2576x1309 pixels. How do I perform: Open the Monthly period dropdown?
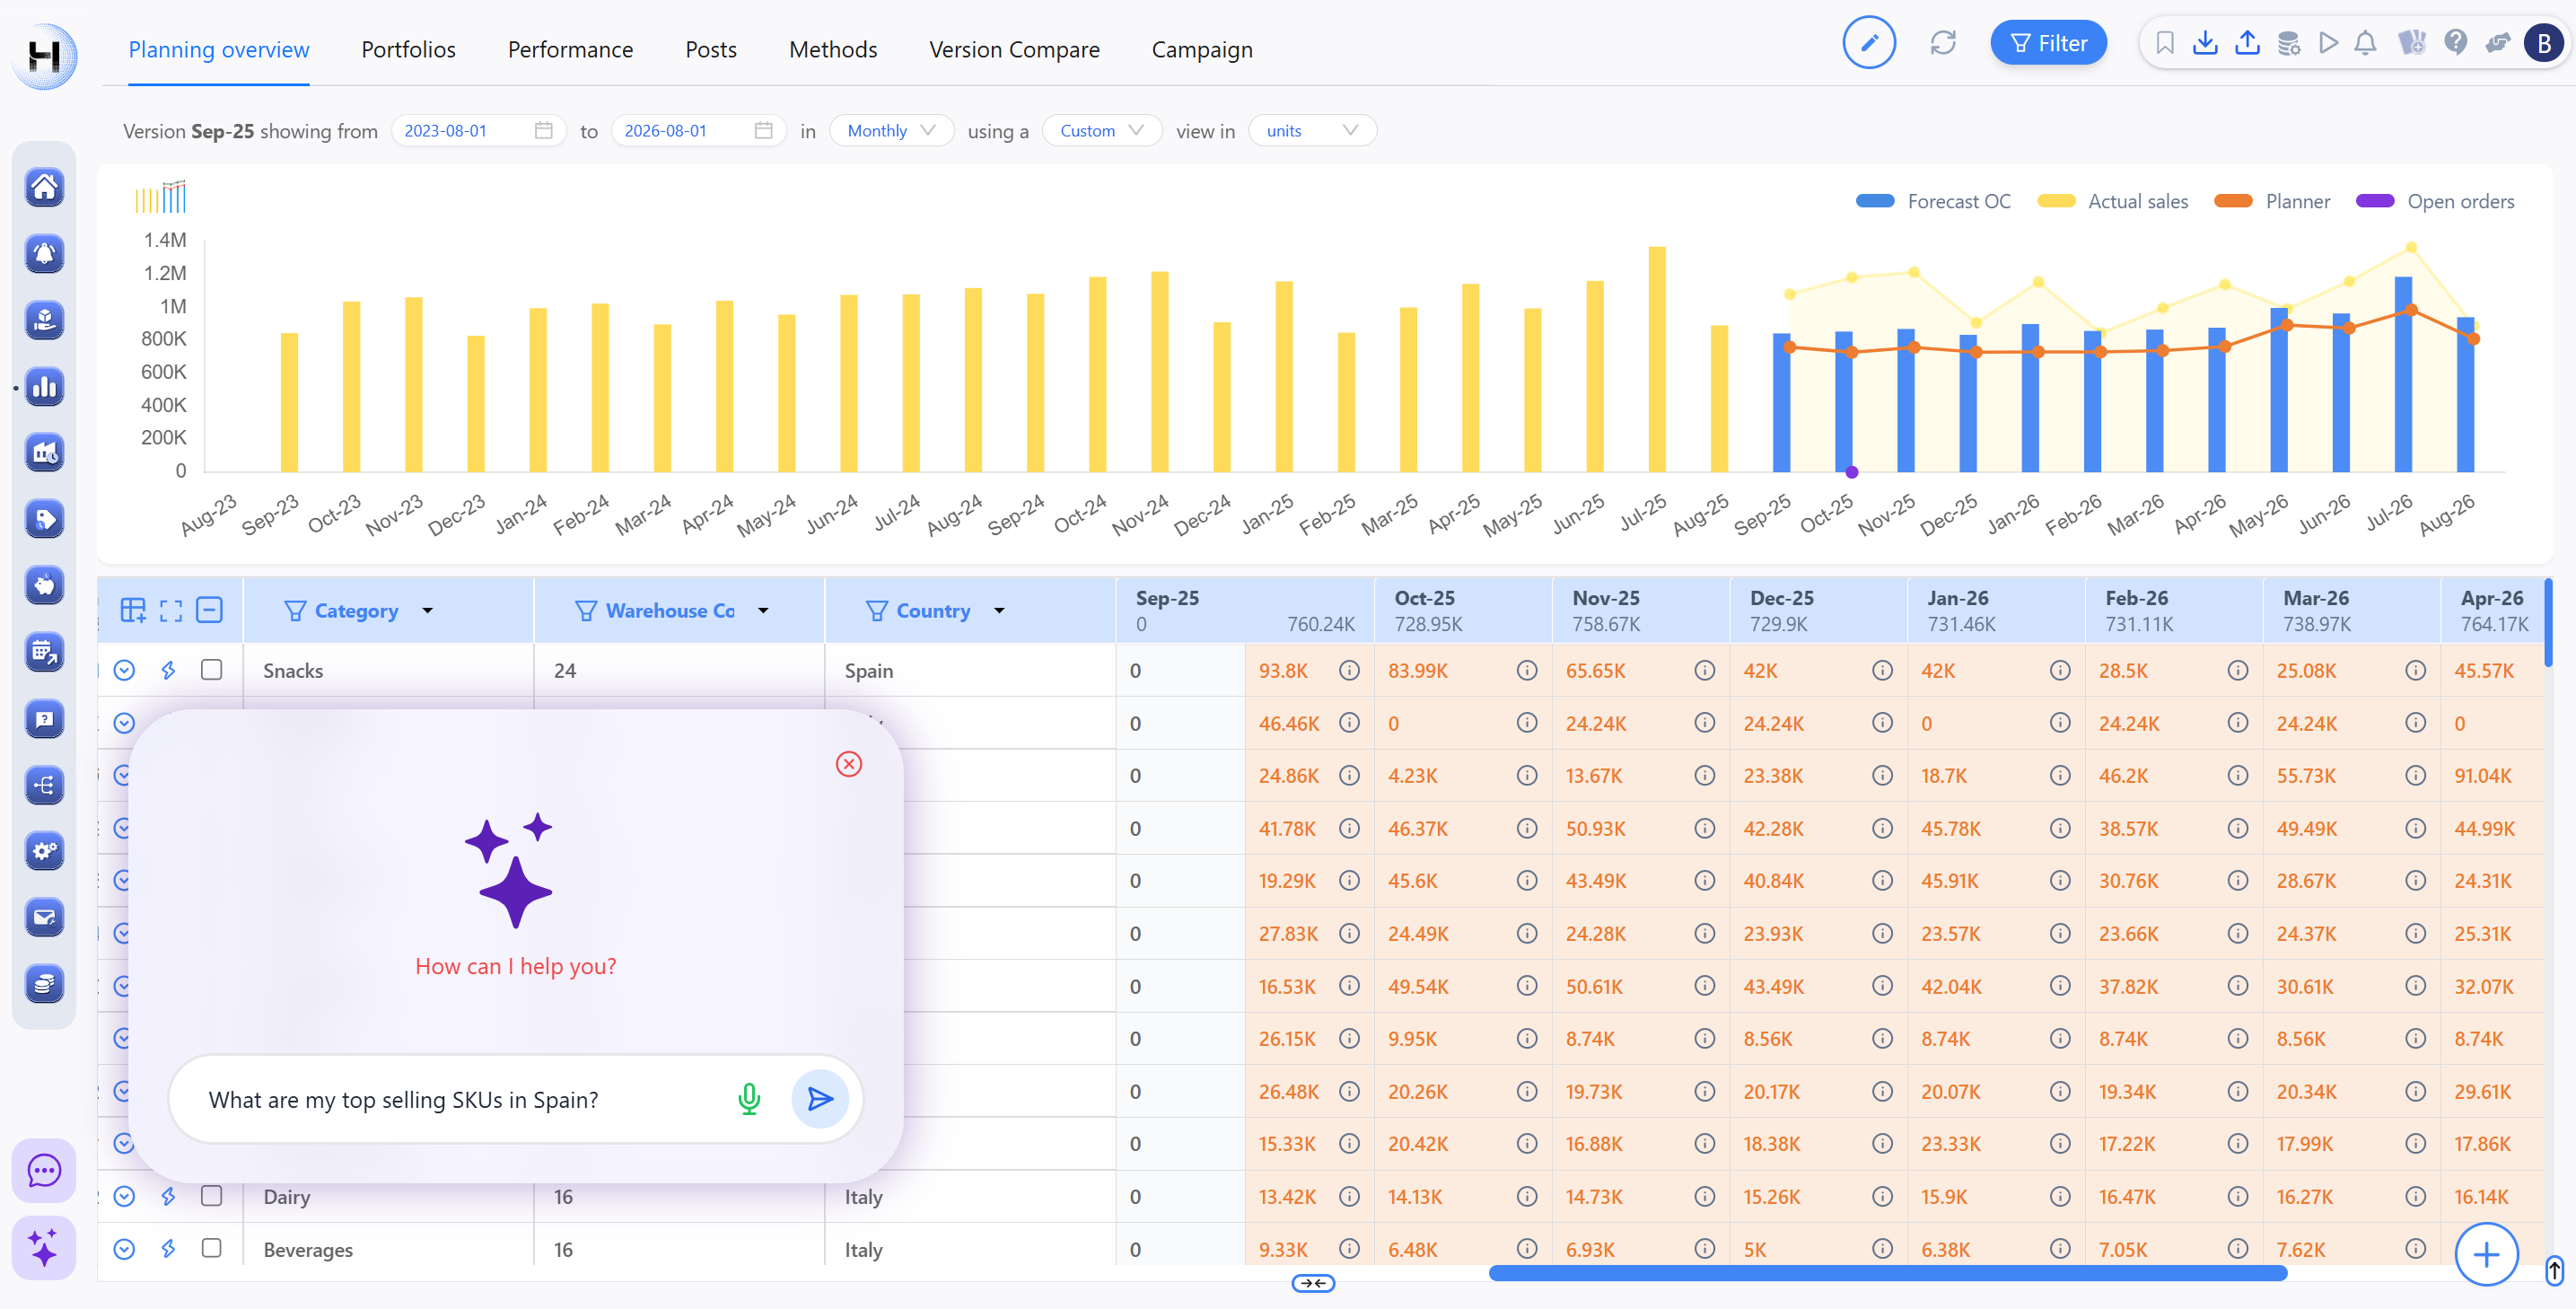click(x=890, y=131)
